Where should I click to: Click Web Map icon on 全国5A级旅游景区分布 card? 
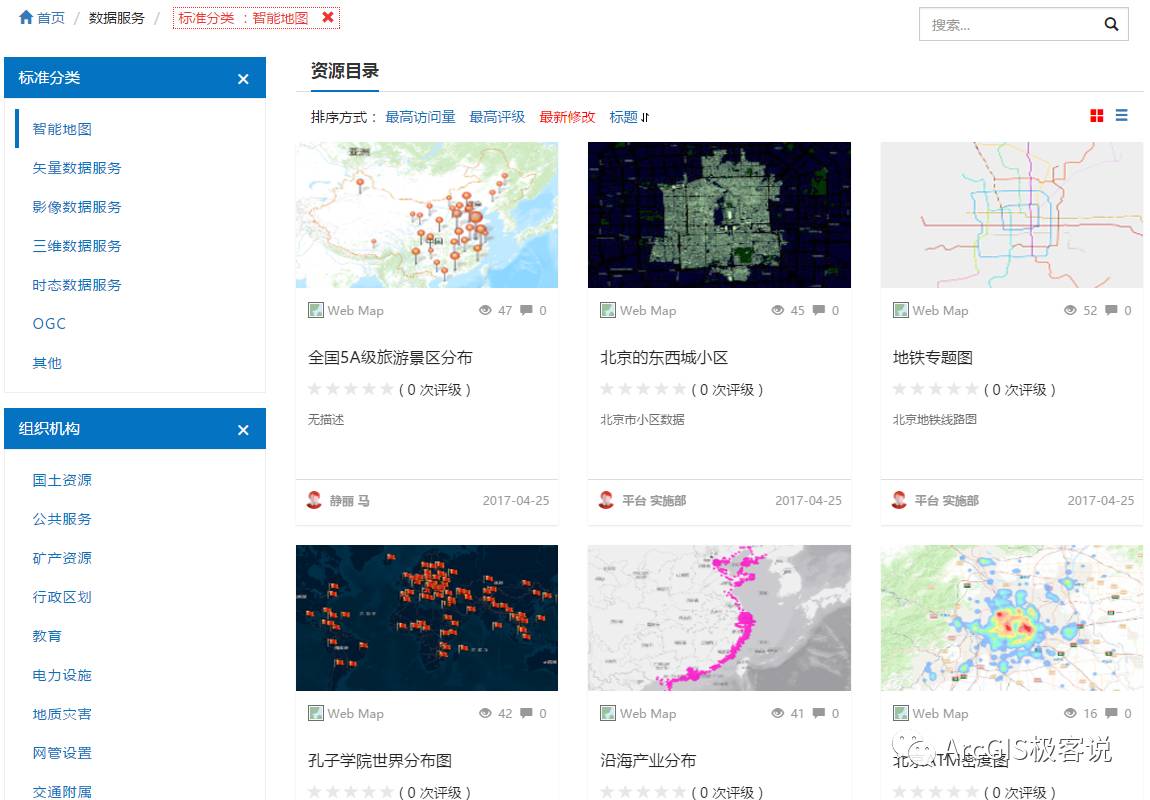click(x=316, y=310)
